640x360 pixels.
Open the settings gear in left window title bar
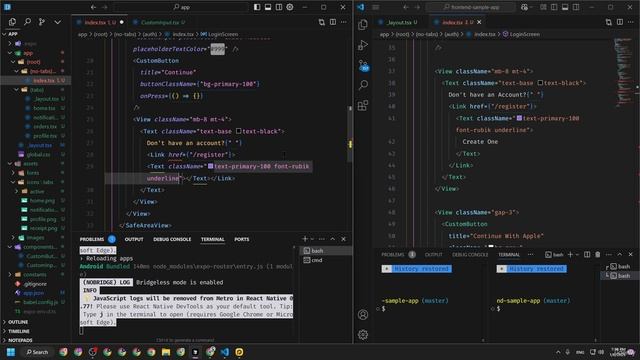[290, 7]
